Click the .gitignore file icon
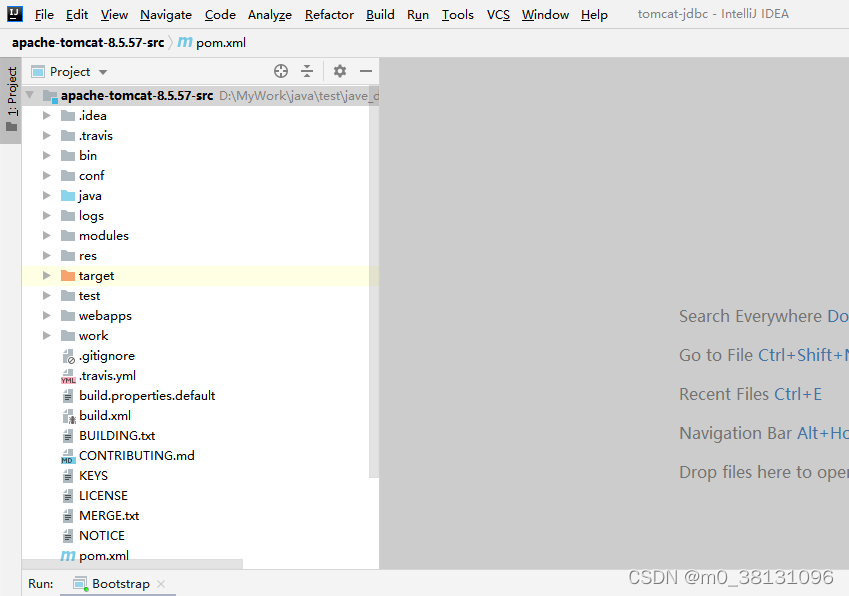The width and height of the screenshot is (849, 596). click(68, 356)
